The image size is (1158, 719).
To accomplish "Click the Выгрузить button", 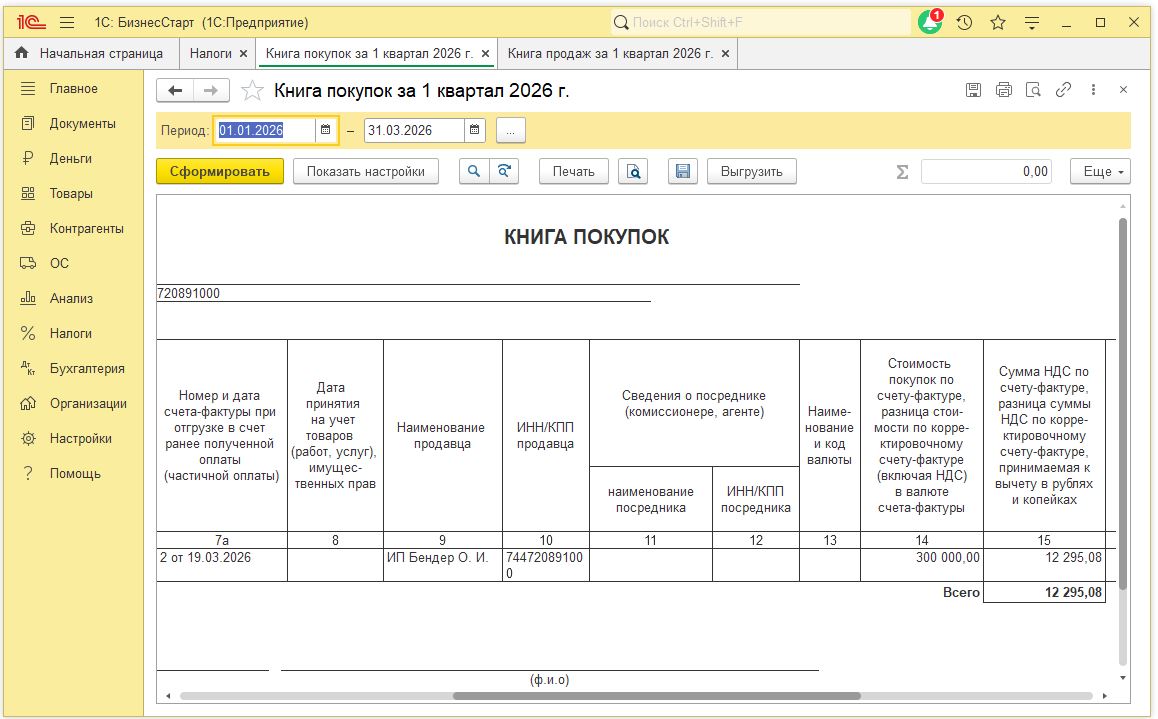I will click(751, 171).
